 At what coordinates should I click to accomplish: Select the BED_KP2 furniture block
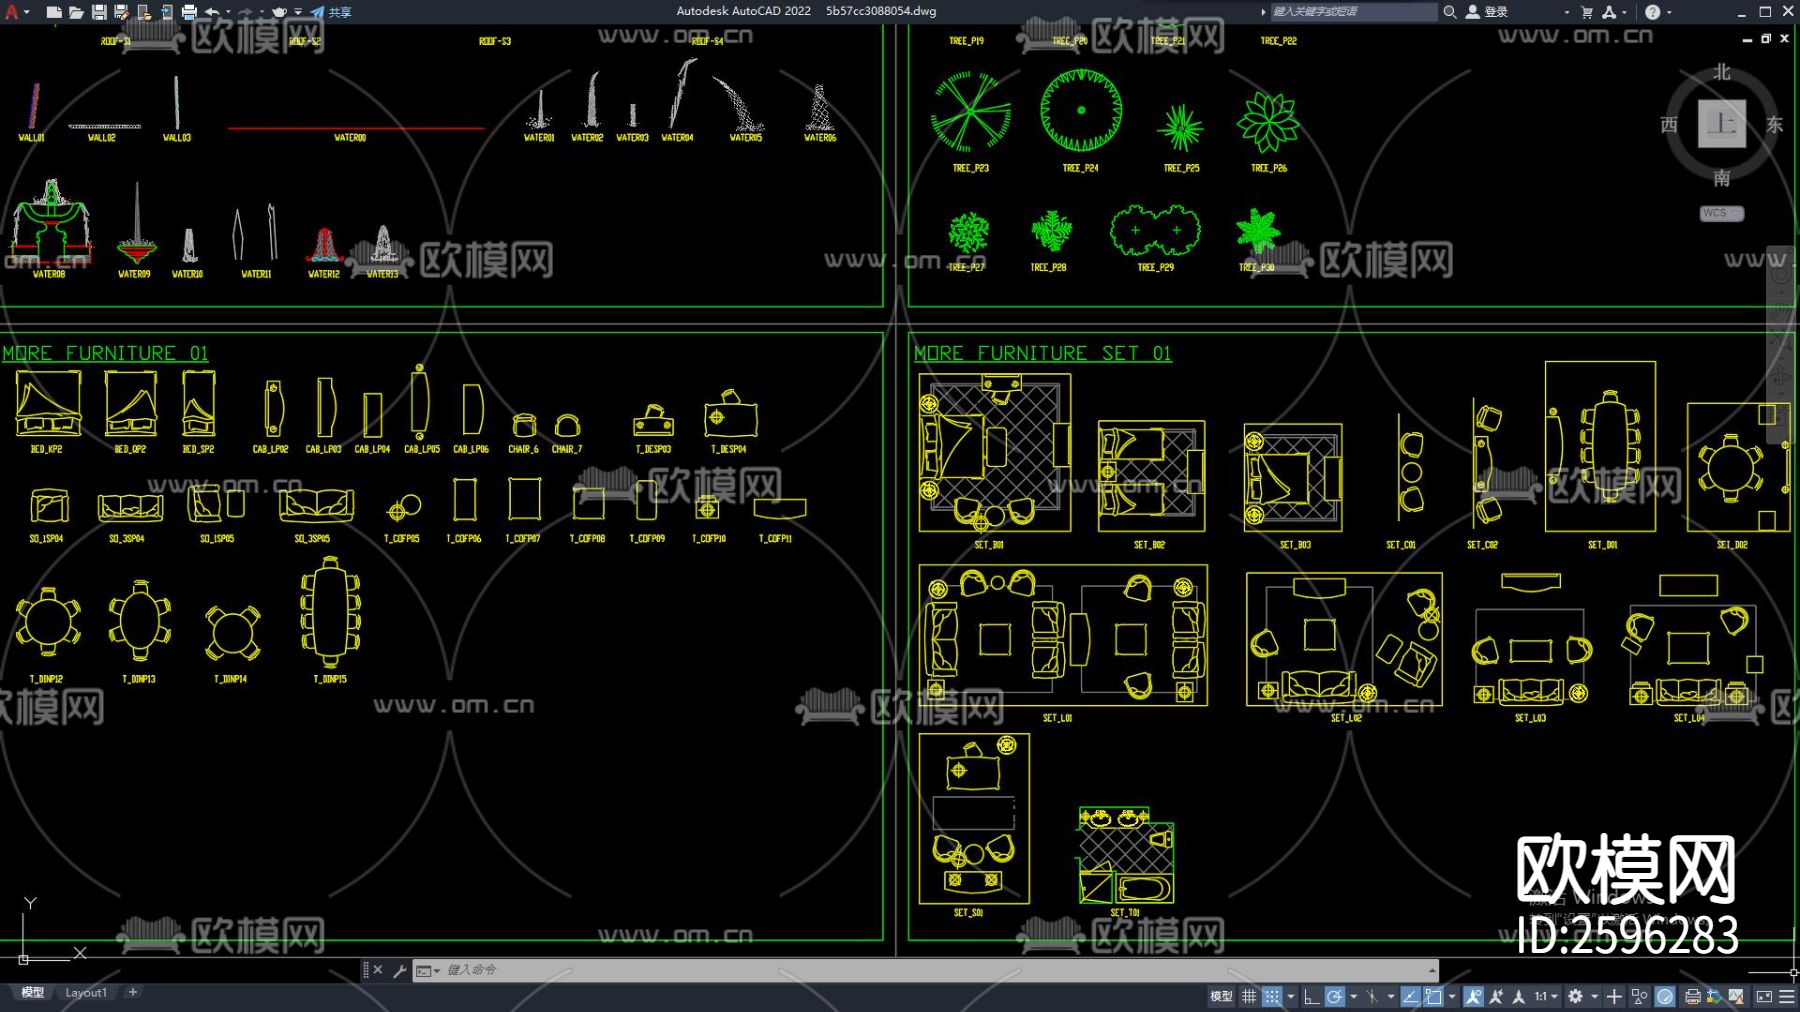[48, 402]
